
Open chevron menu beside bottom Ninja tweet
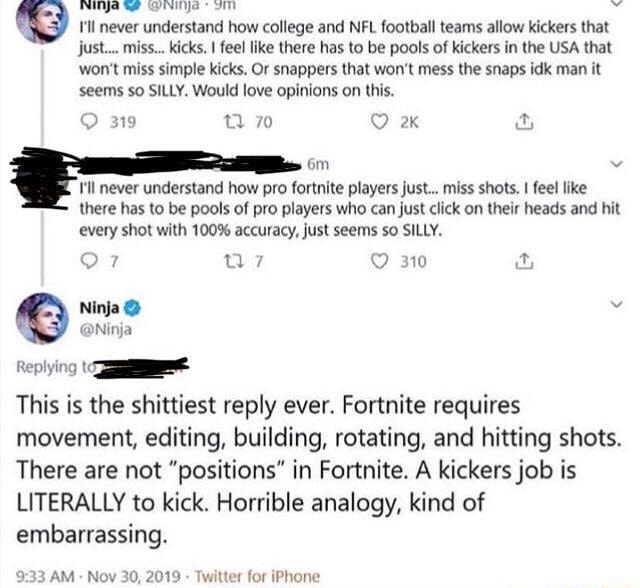[x=617, y=304]
